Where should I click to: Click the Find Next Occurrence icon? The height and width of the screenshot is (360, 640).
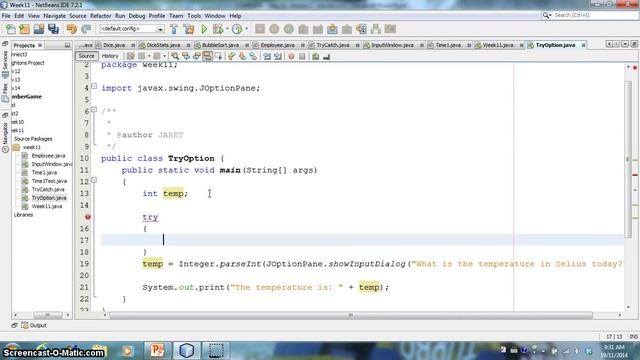tap(197, 56)
